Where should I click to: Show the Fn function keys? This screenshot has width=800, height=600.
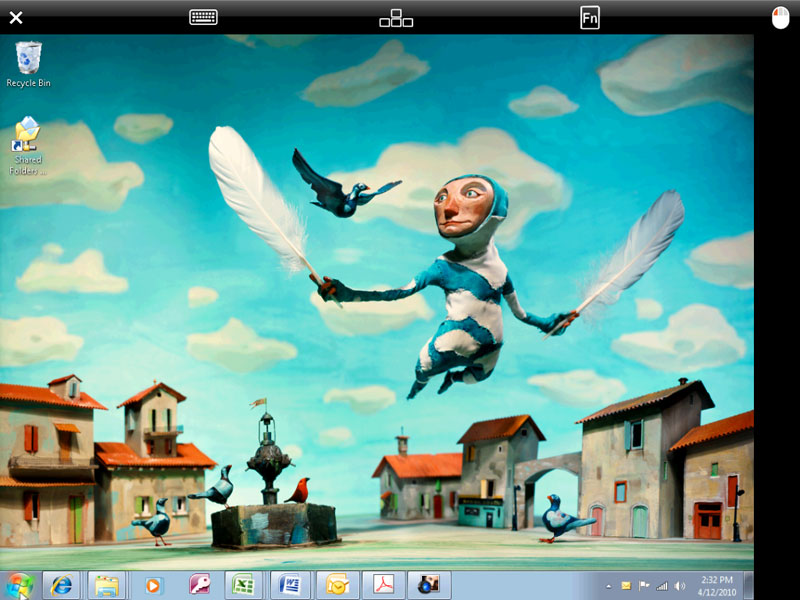pyautogui.click(x=590, y=18)
